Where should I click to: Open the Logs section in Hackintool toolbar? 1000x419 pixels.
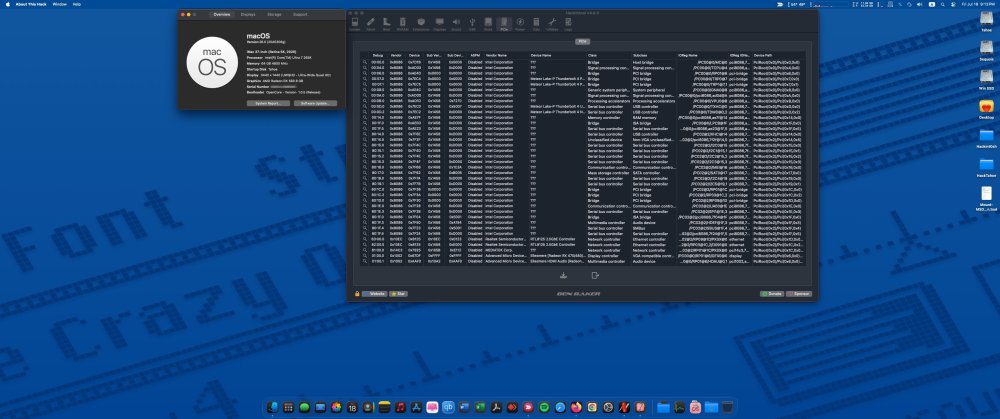[568, 24]
